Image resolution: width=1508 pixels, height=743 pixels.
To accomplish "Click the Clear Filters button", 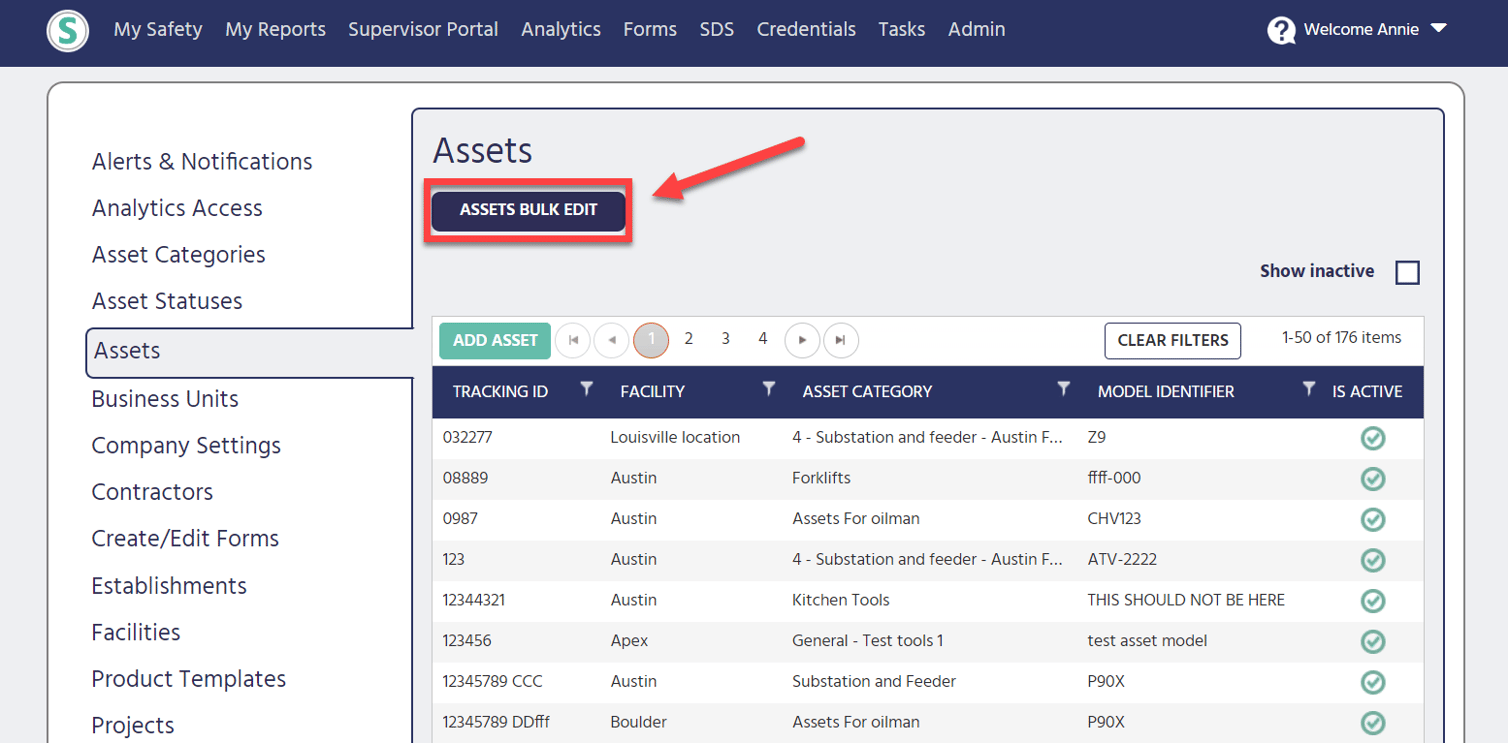I will point(1172,340).
